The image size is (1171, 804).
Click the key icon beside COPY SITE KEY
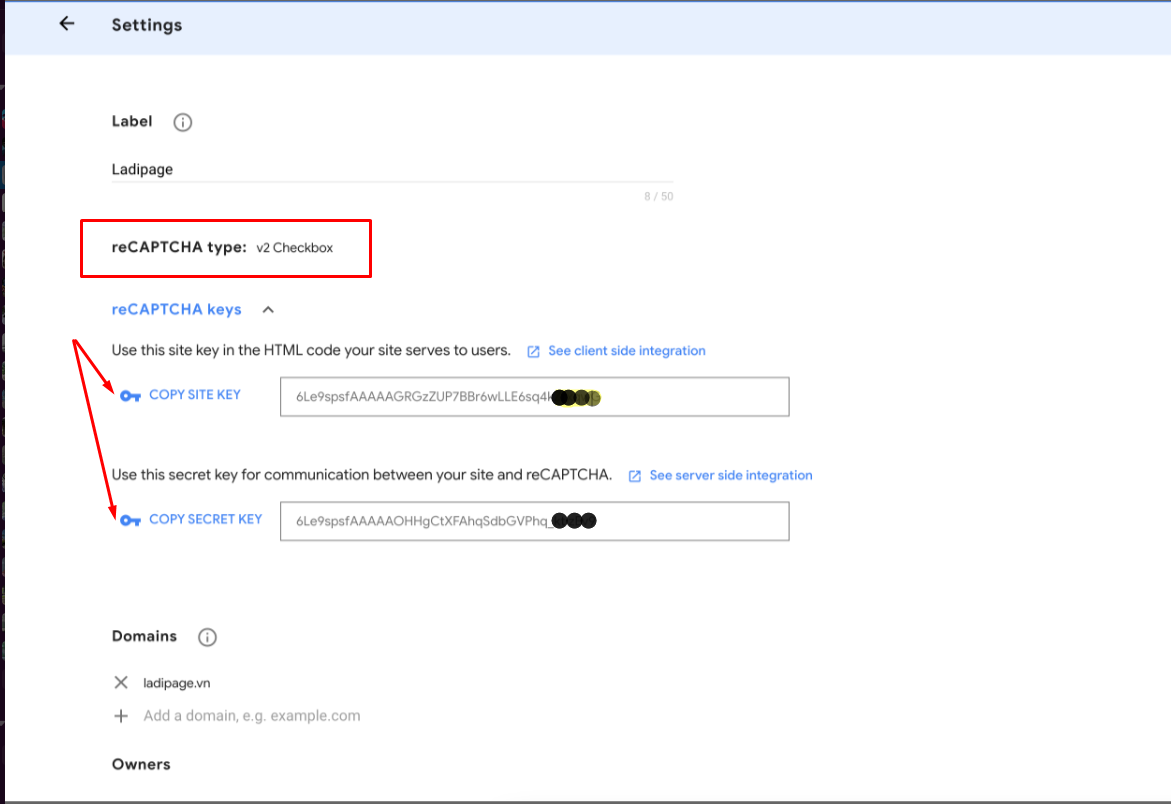click(130, 396)
